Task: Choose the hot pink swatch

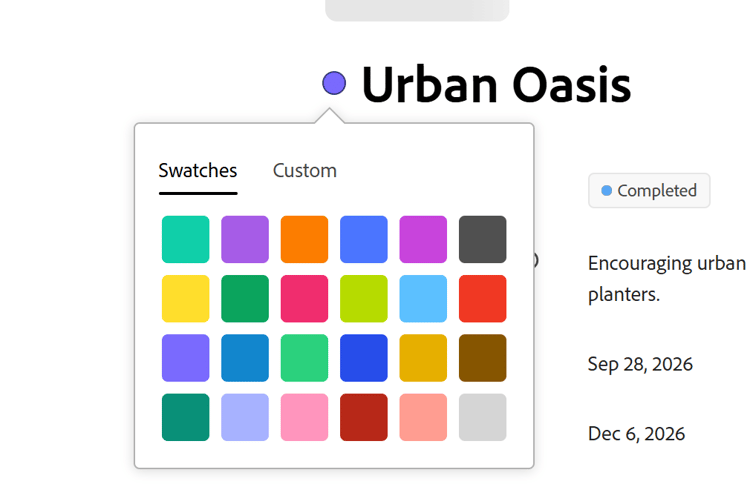Action: point(304,299)
